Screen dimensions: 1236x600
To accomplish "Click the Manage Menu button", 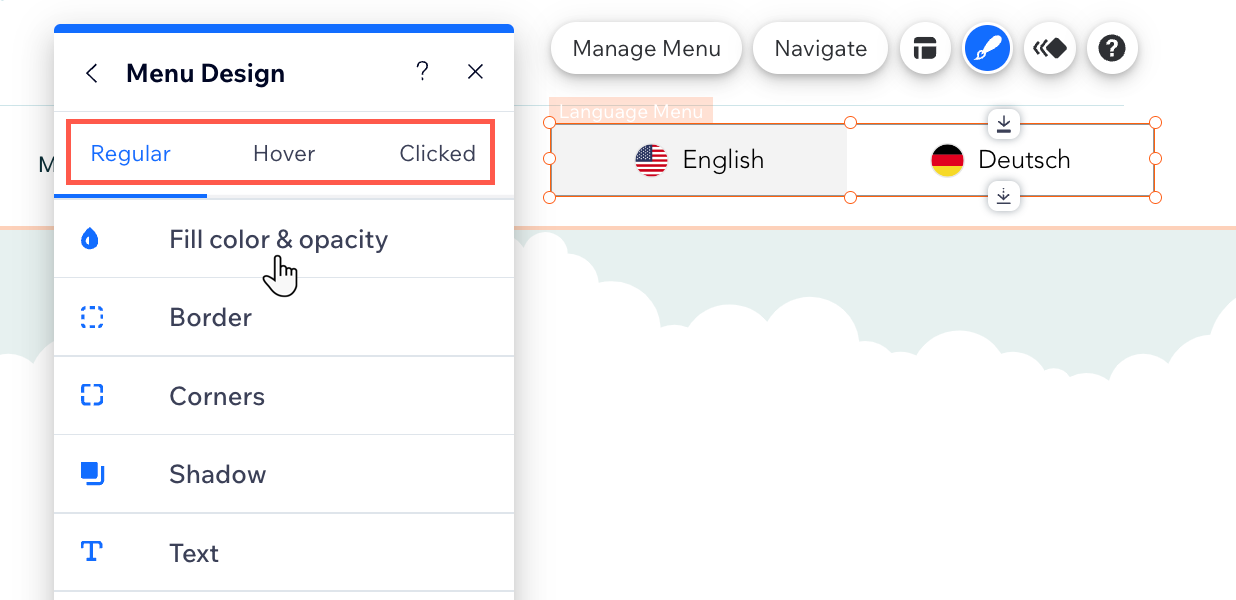I will [646, 48].
